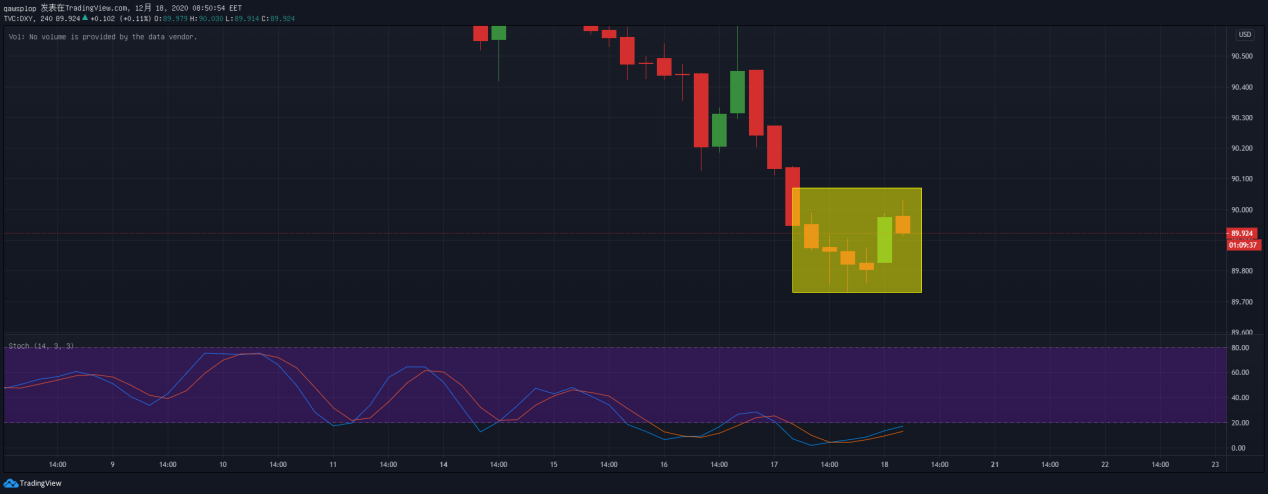This screenshot has width=1268, height=494.
Task: Click the TVC:DXY symbol name in header
Action: pos(19,18)
